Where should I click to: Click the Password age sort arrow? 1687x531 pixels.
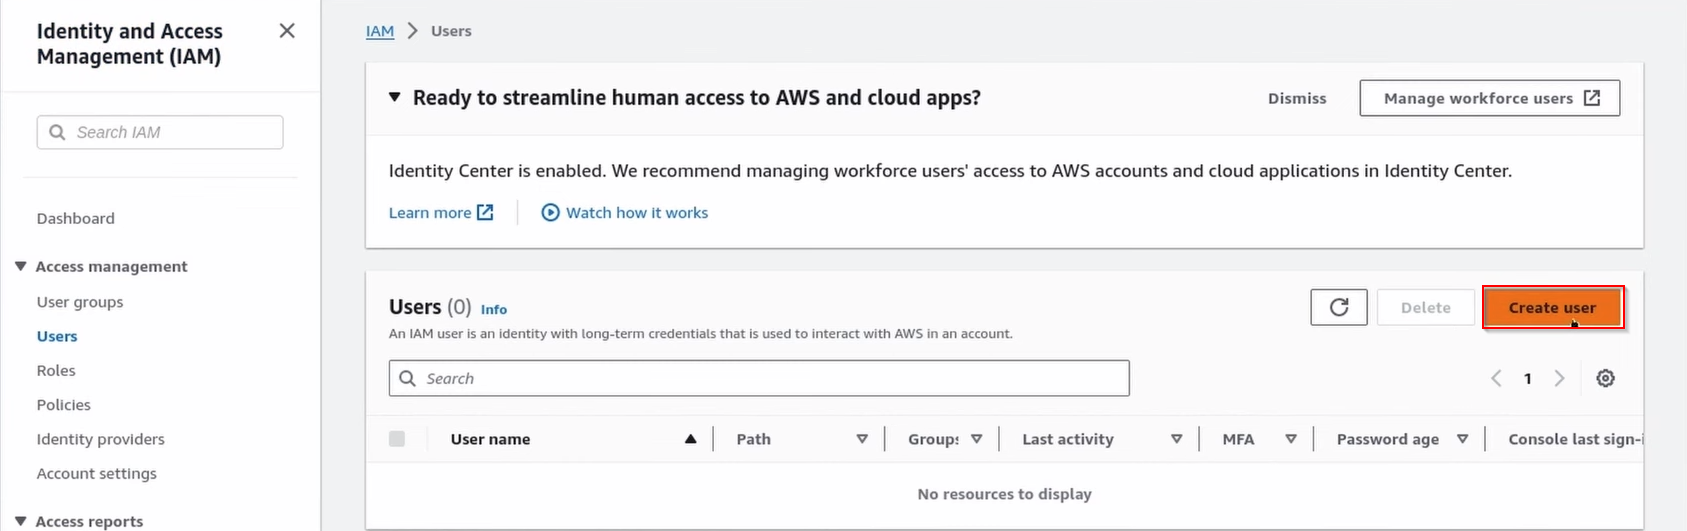click(x=1462, y=439)
